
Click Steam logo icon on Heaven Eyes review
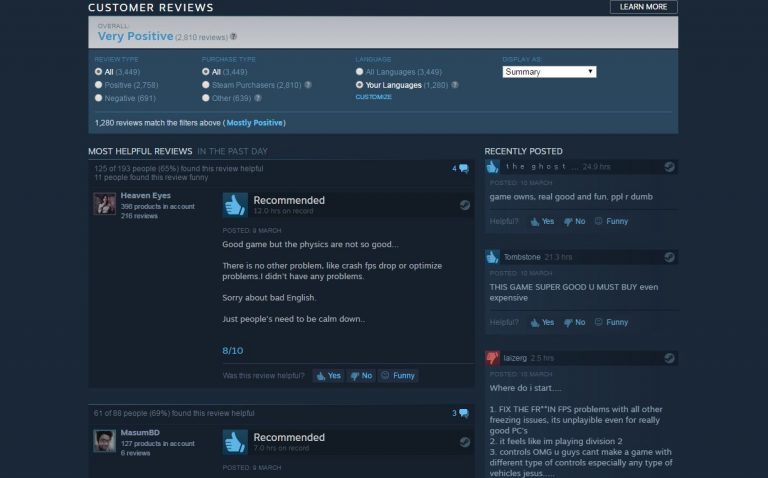click(465, 205)
